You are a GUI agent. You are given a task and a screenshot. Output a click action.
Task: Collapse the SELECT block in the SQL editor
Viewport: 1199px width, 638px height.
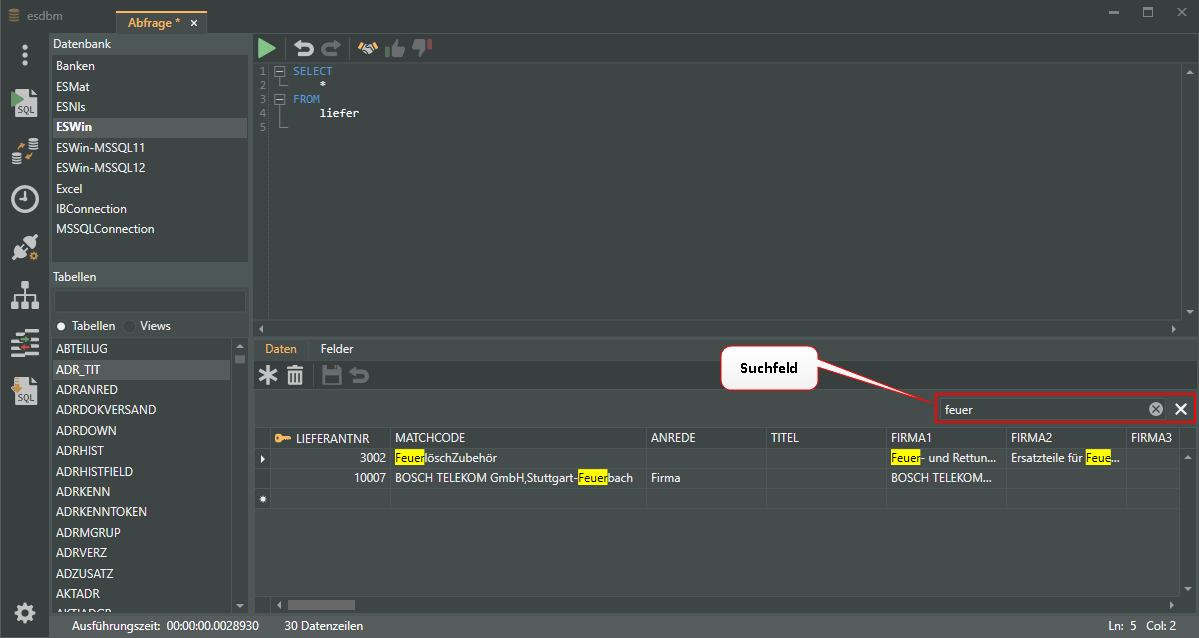[280, 72]
